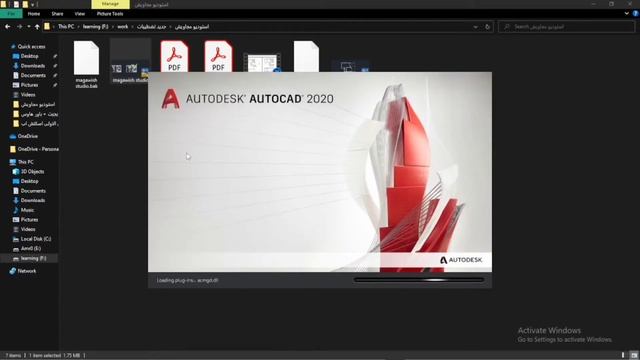Go up one folder level
The image size is (640, 360).
pos(37,27)
